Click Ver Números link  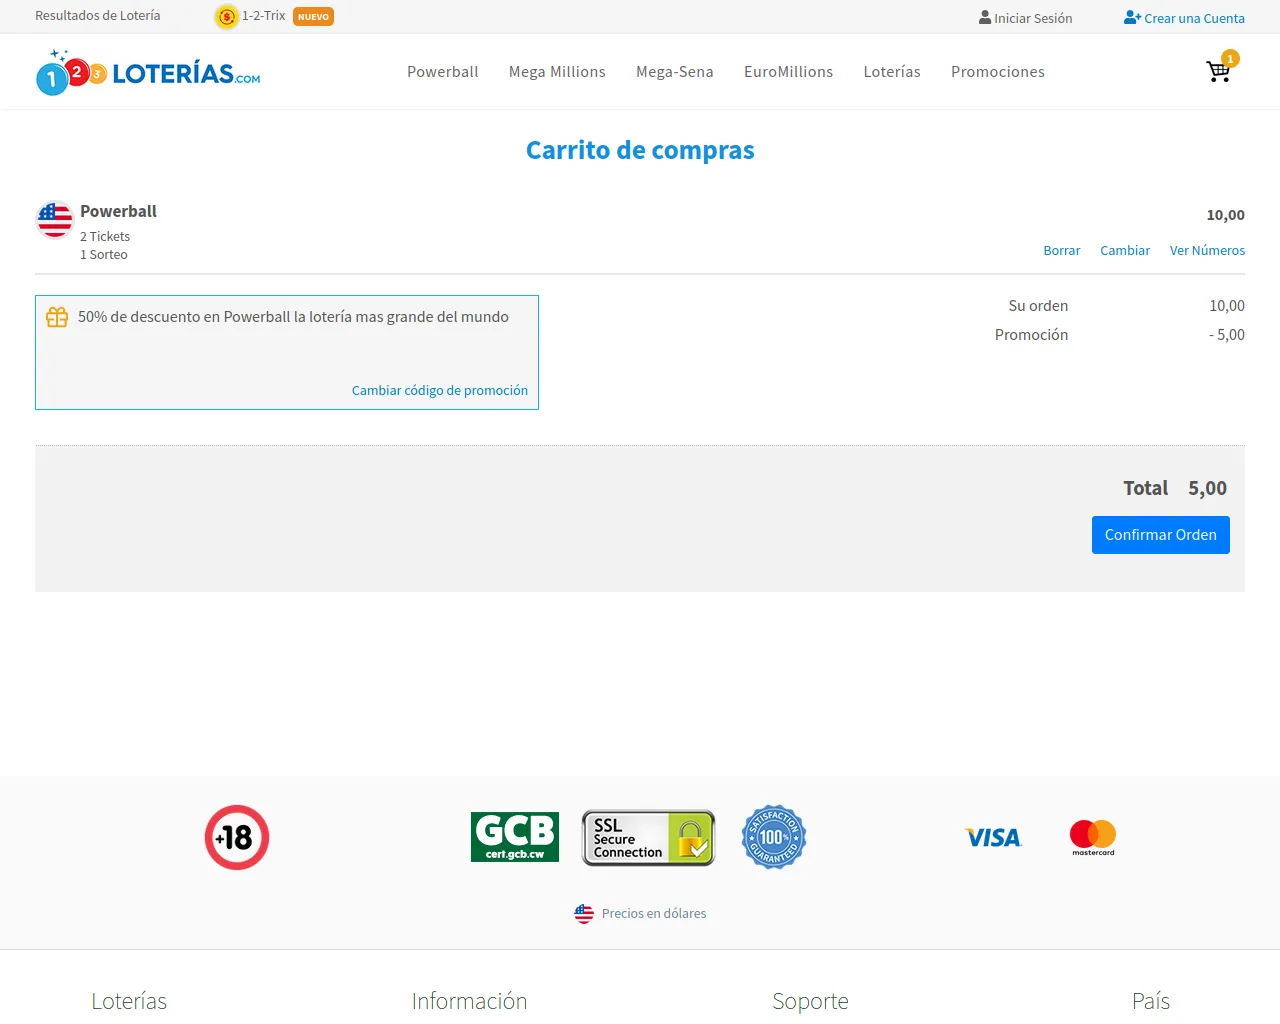pos(1208,251)
